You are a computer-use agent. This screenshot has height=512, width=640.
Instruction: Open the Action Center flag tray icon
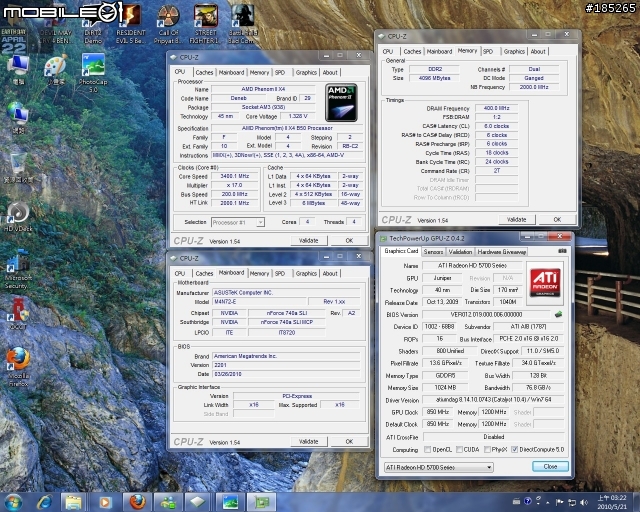560,502
